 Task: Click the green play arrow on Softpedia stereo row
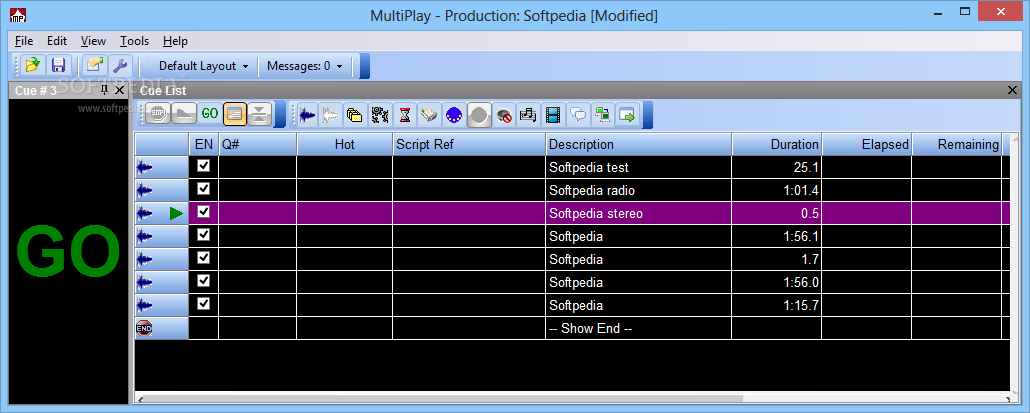point(175,213)
